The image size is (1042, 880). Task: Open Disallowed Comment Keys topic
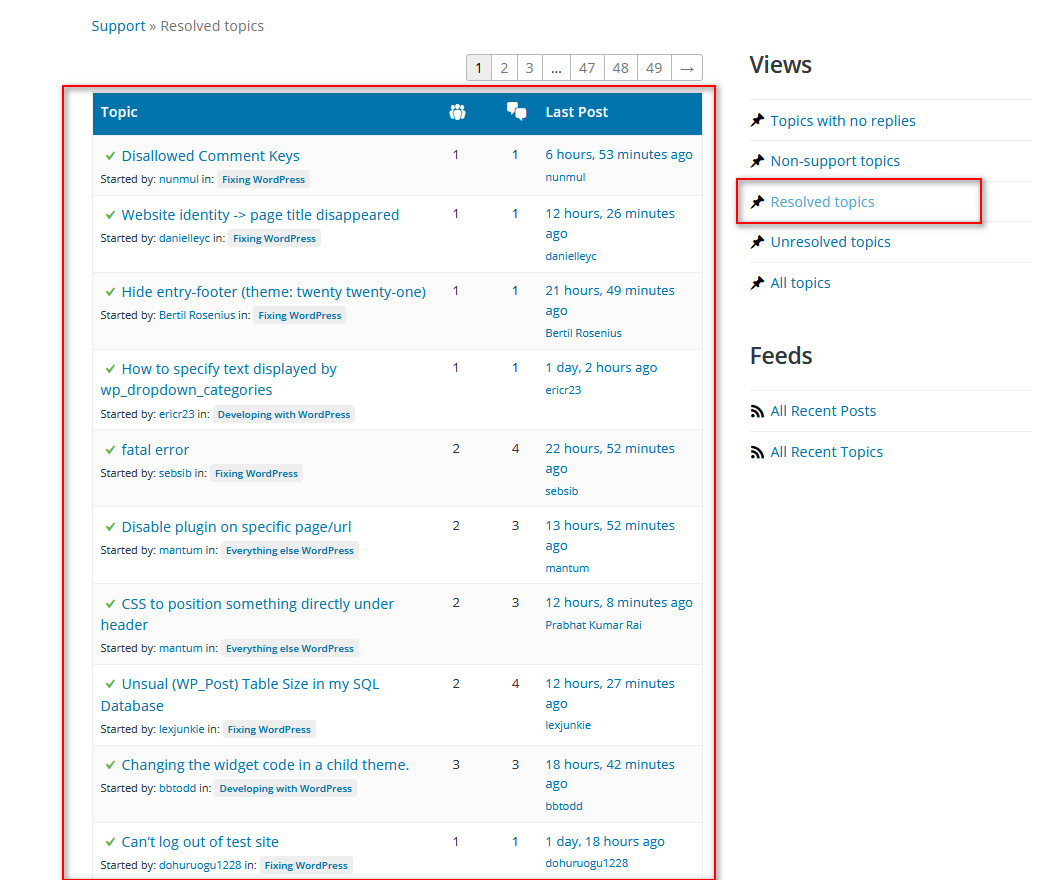click(210, 156)
